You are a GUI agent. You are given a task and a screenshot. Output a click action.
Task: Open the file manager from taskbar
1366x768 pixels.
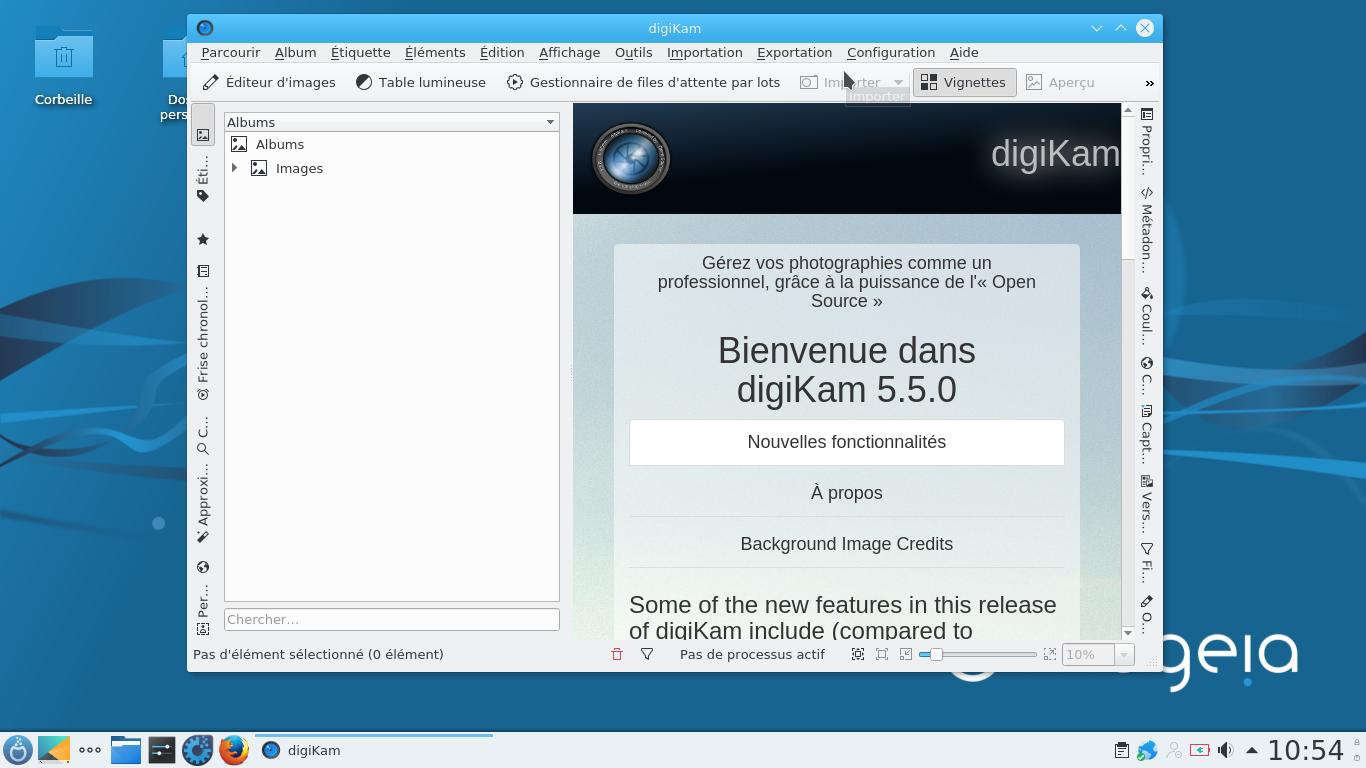click(x=126, y=750)
